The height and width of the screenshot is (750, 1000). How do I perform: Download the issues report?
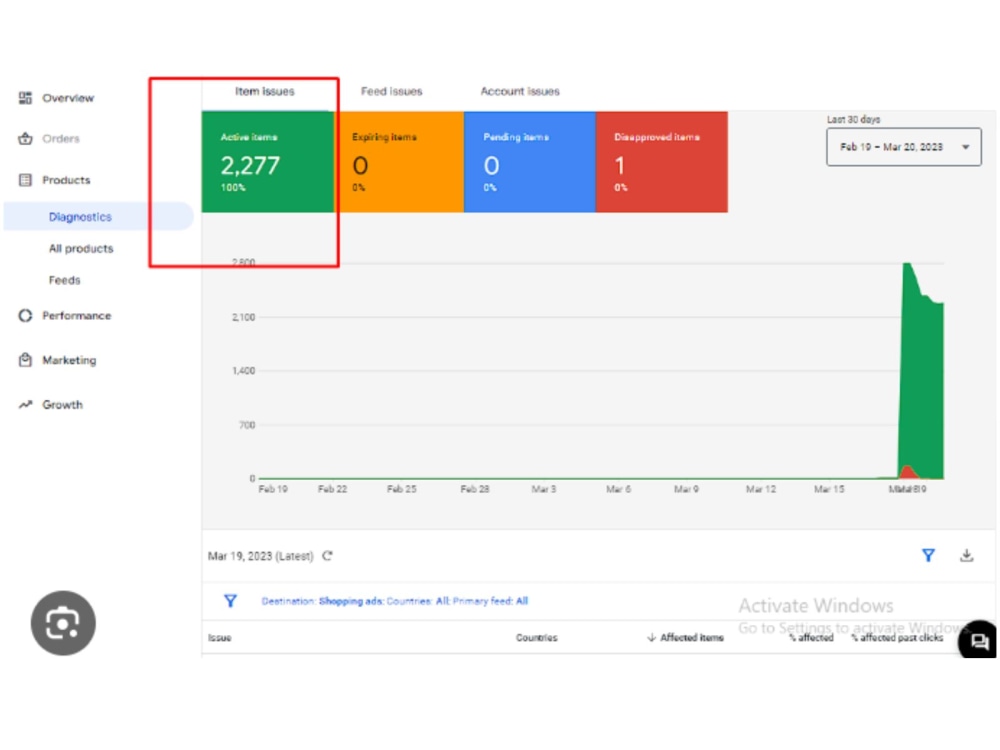966,555
